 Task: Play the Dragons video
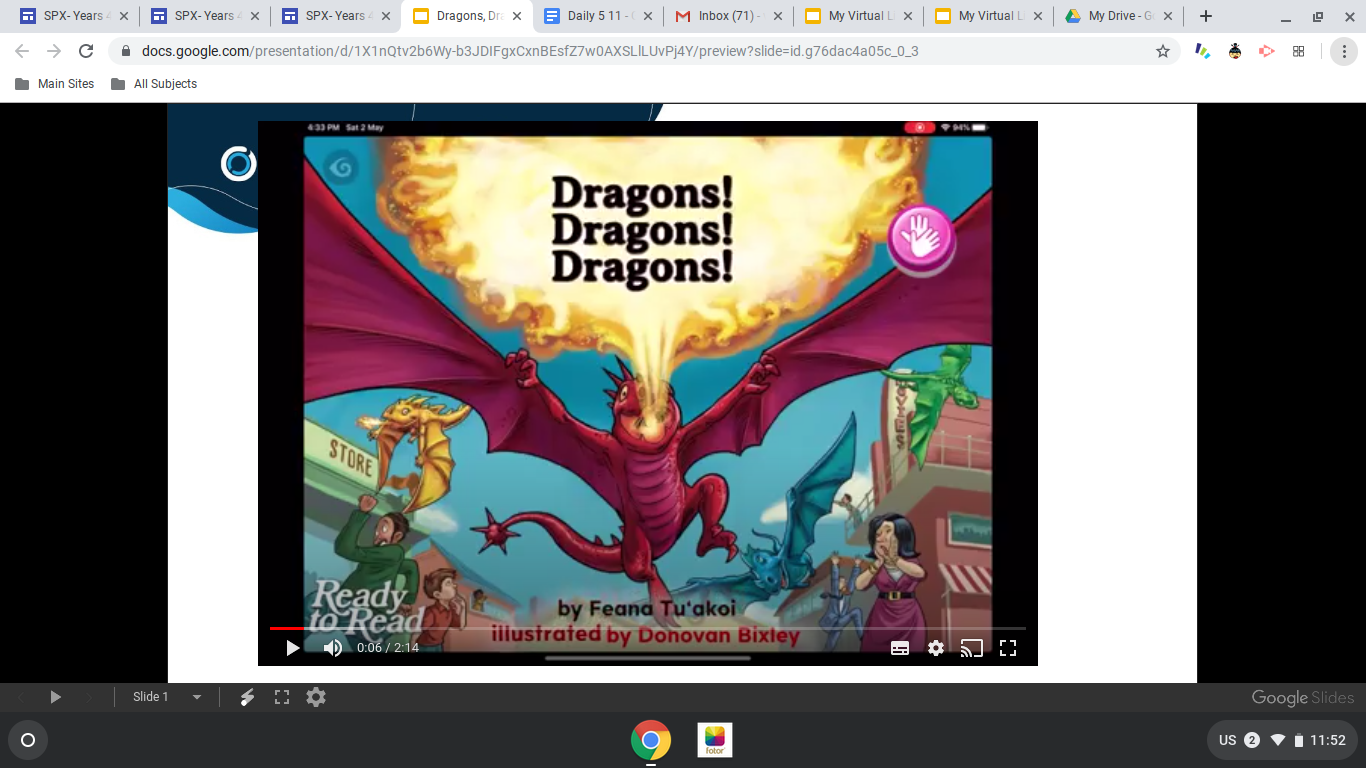[x=293, y=648]
